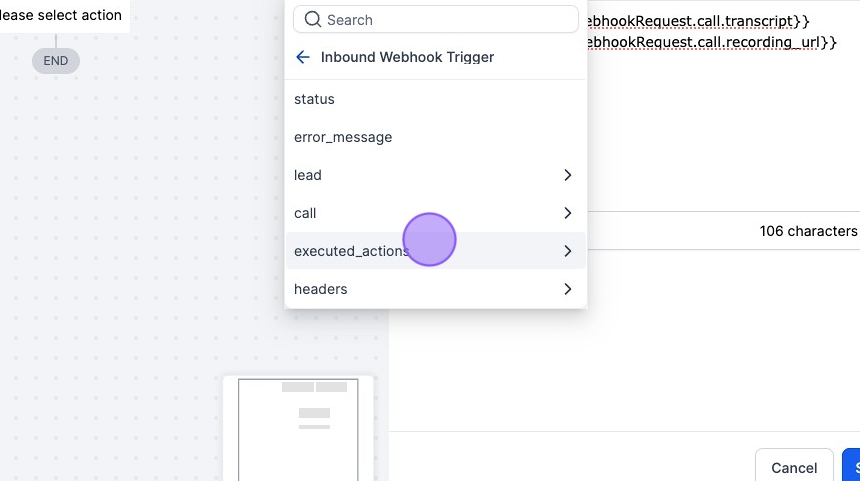Open the executed_actions chevron arrow
860x481 pixels.
click(567, 251)
